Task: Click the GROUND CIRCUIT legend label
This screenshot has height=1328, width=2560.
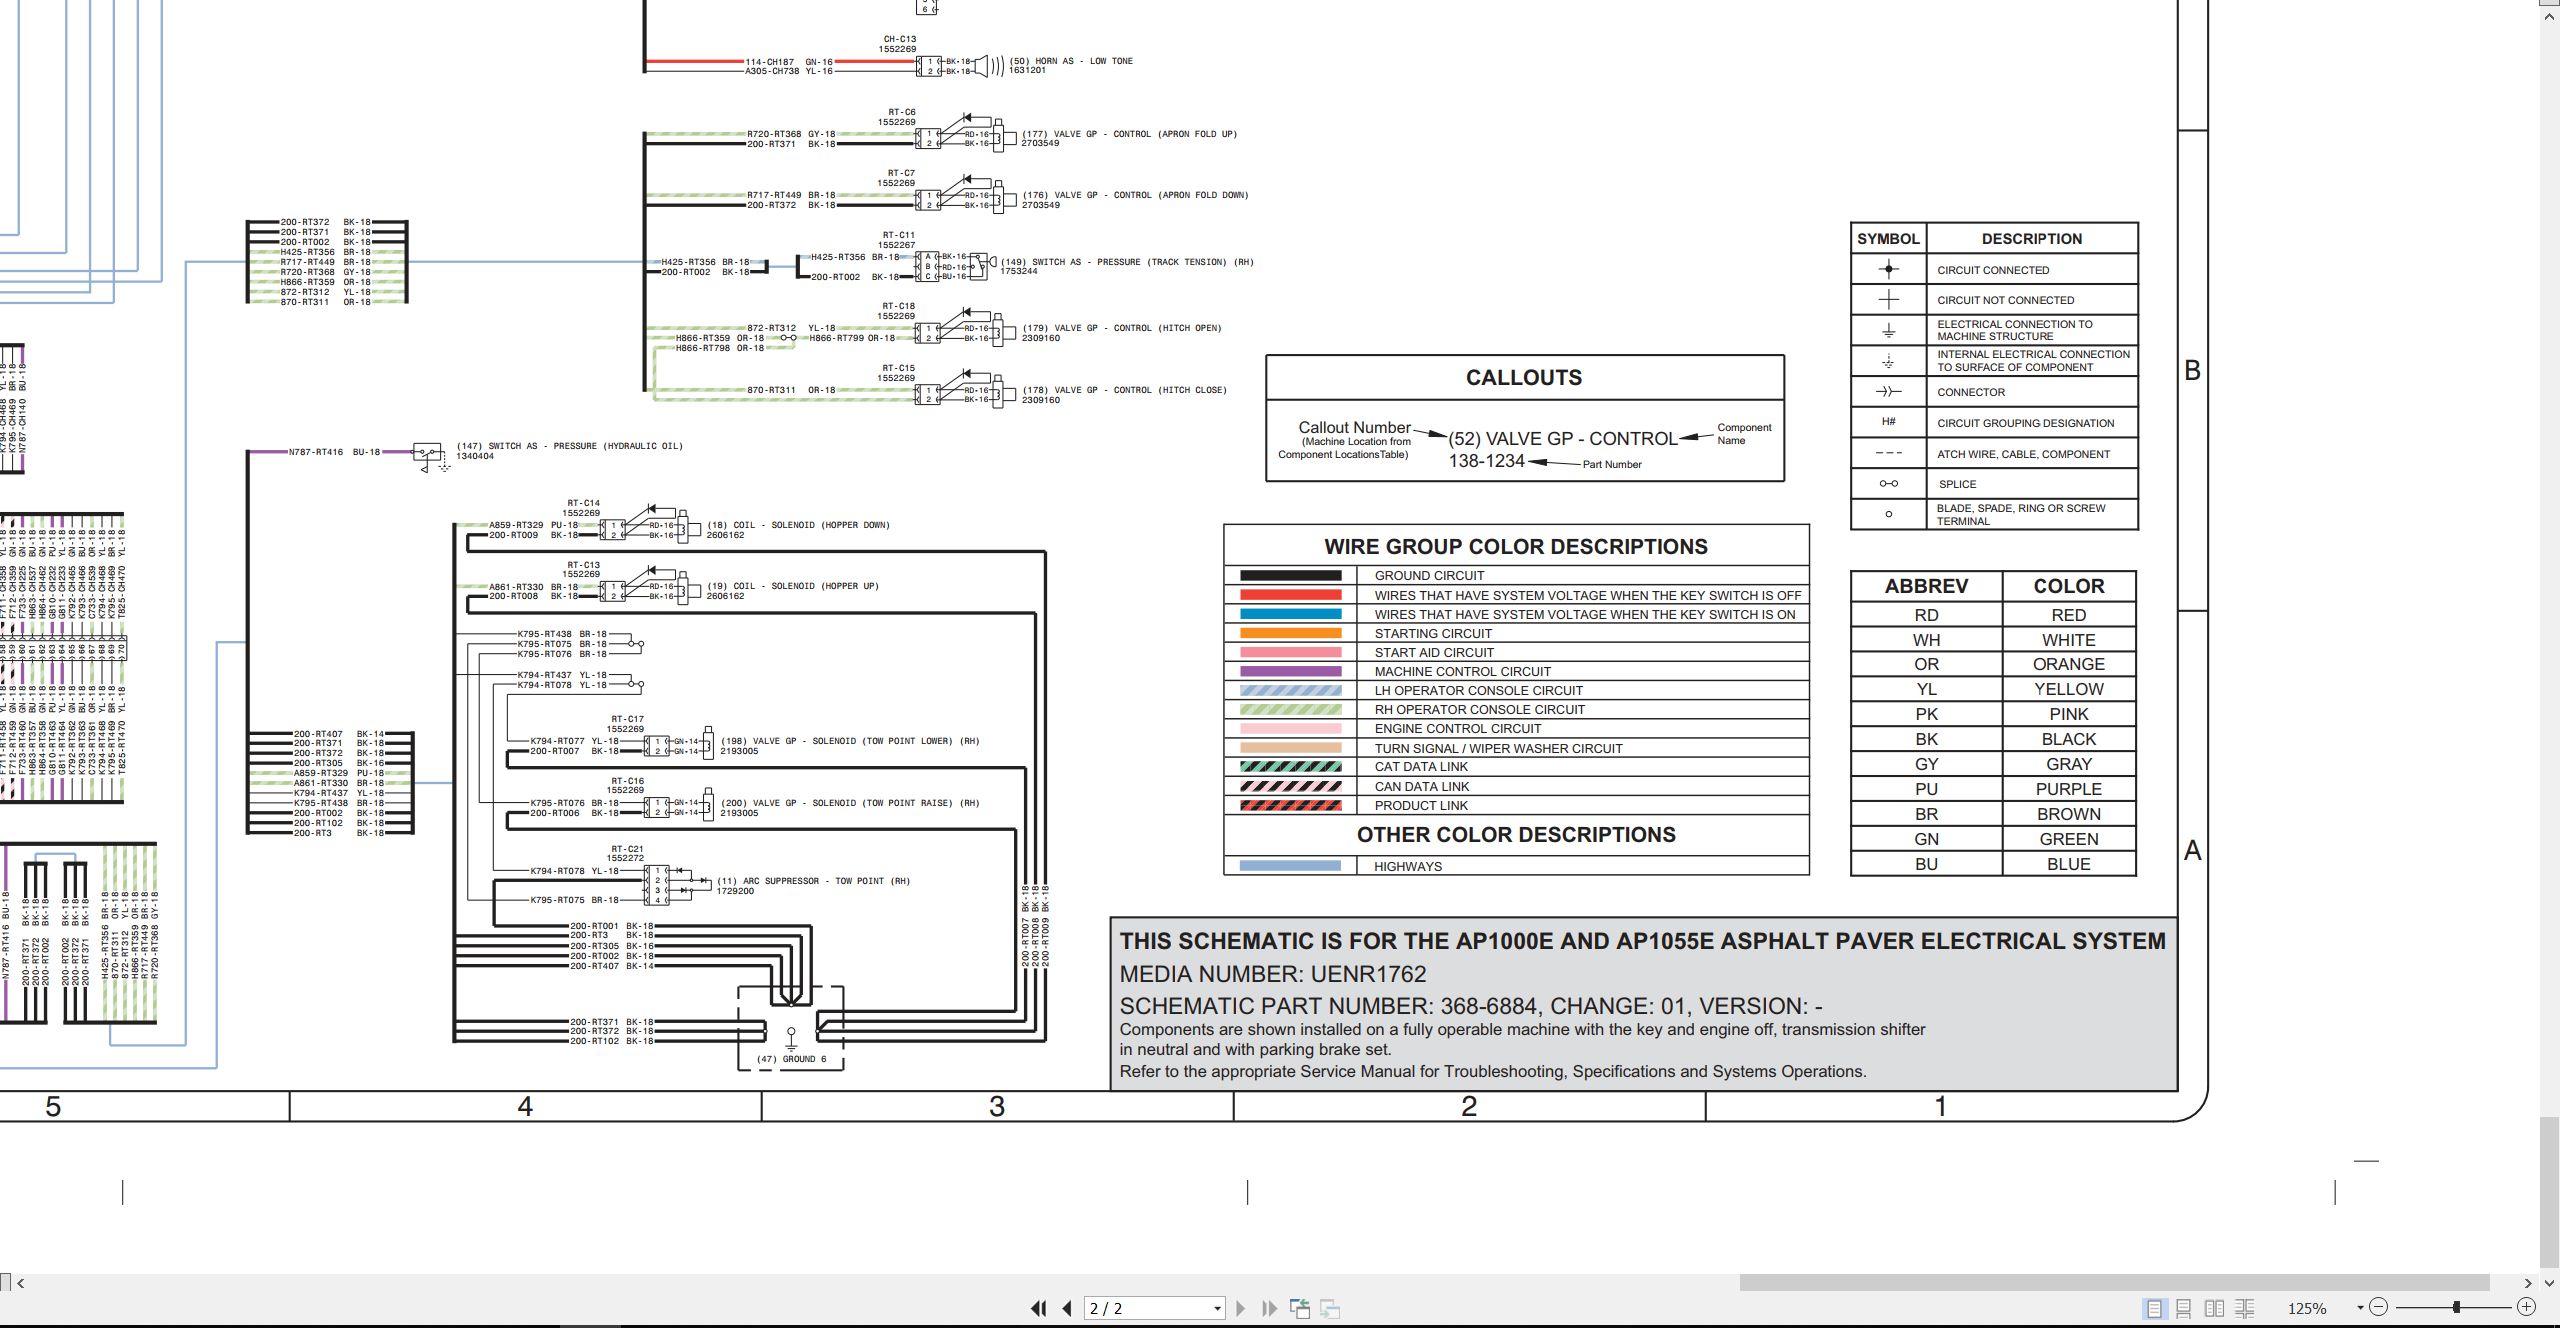Action: coord(1429,576)
